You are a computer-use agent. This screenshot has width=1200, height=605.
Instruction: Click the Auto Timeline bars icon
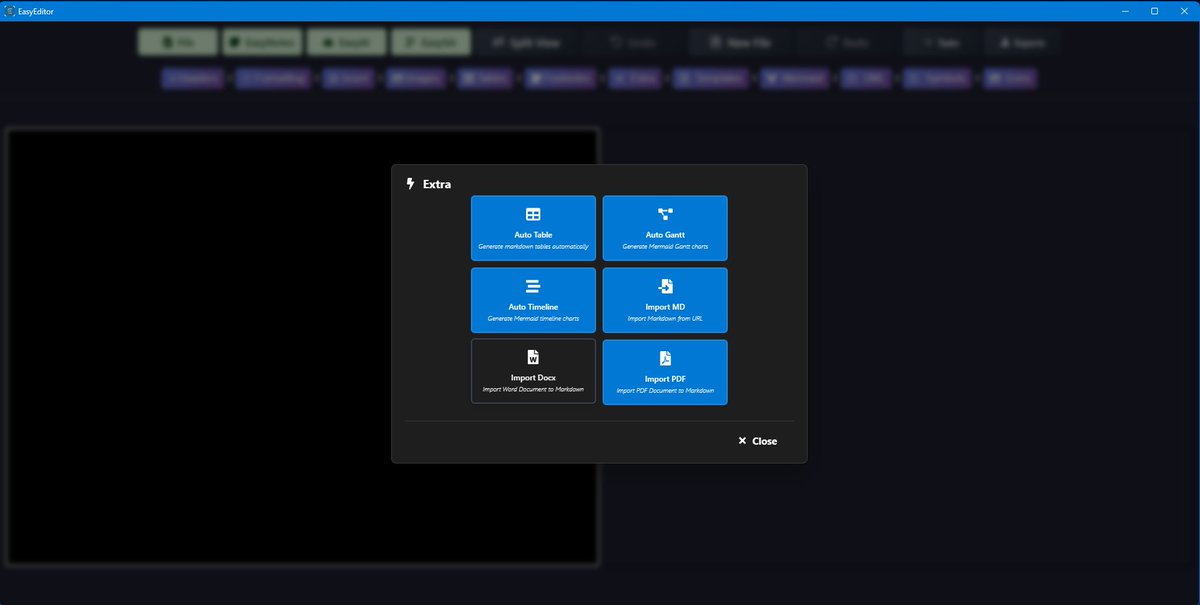533,286
